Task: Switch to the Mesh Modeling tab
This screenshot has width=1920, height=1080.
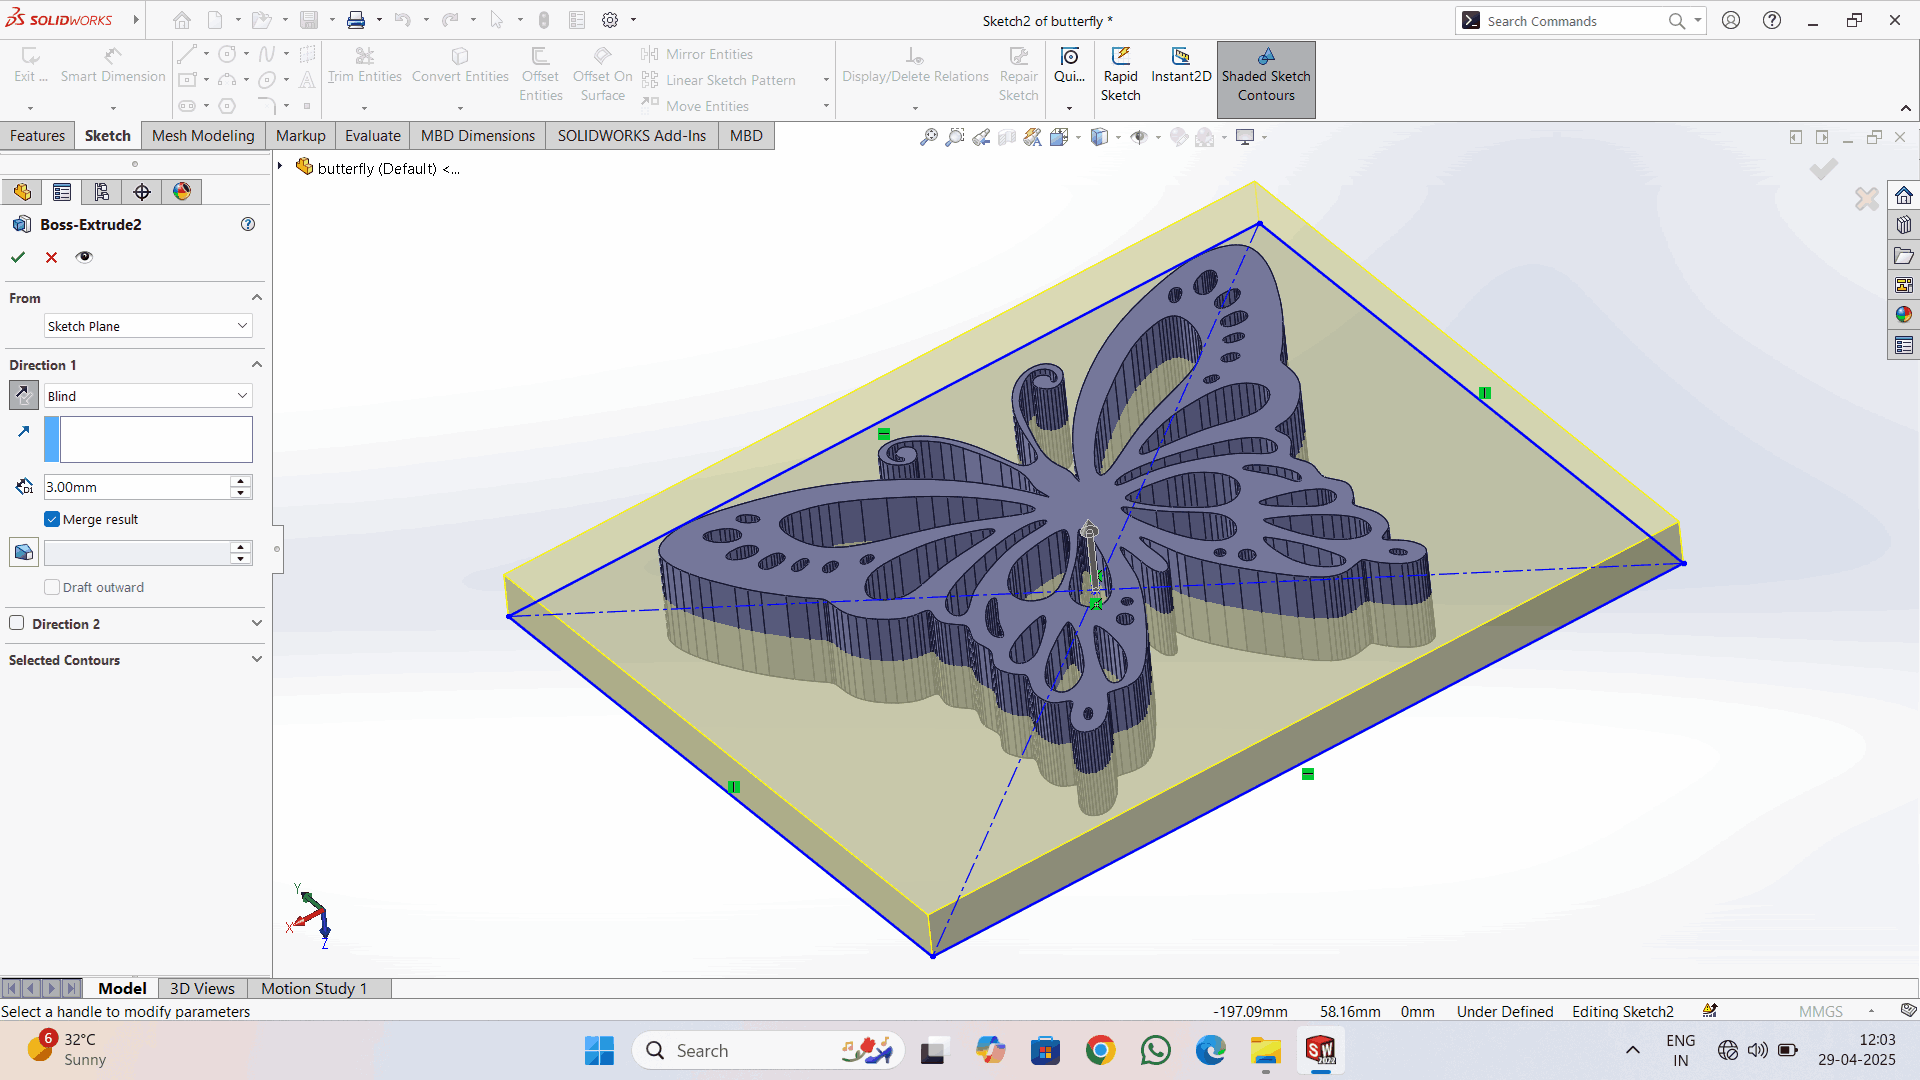Action: click(x=203, y=136)
